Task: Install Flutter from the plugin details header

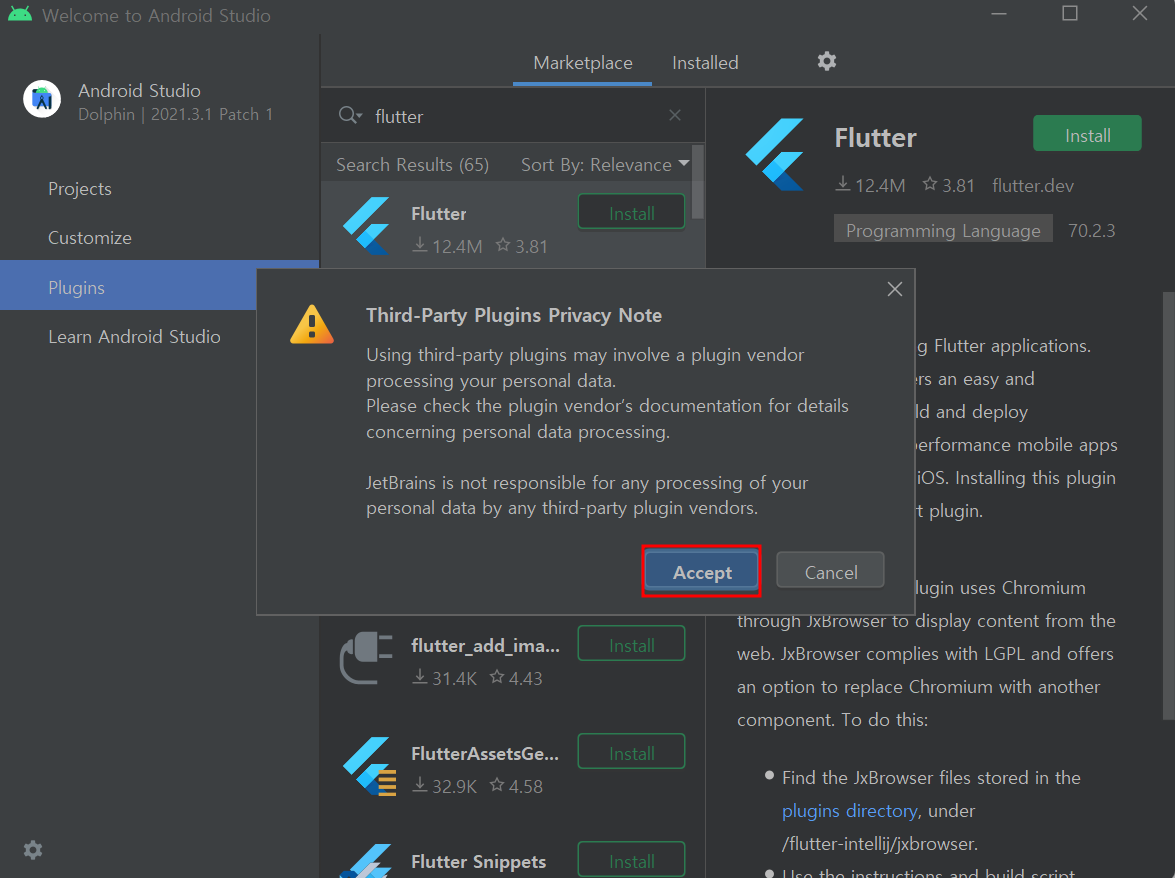Action: (x=1087, y=135)
